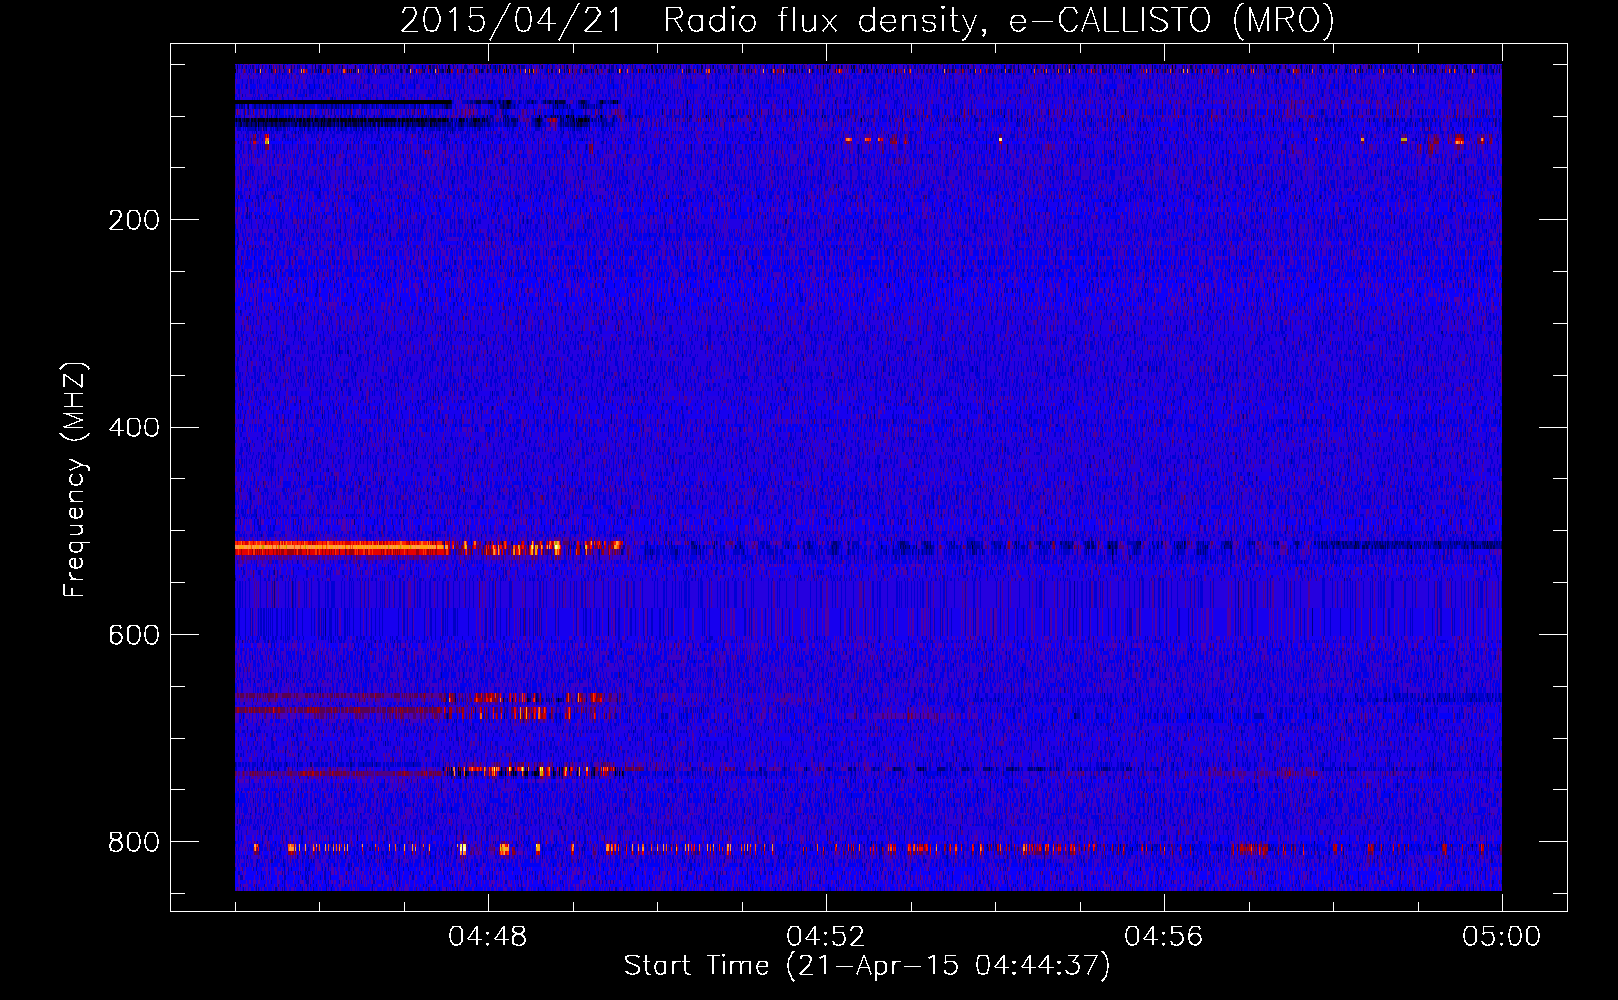
Task: Click the plot title '2015/04/21 Radio flux density, e-CALLISTO (MRO)'
Action: pyautogui.click(x=867, y=20)
